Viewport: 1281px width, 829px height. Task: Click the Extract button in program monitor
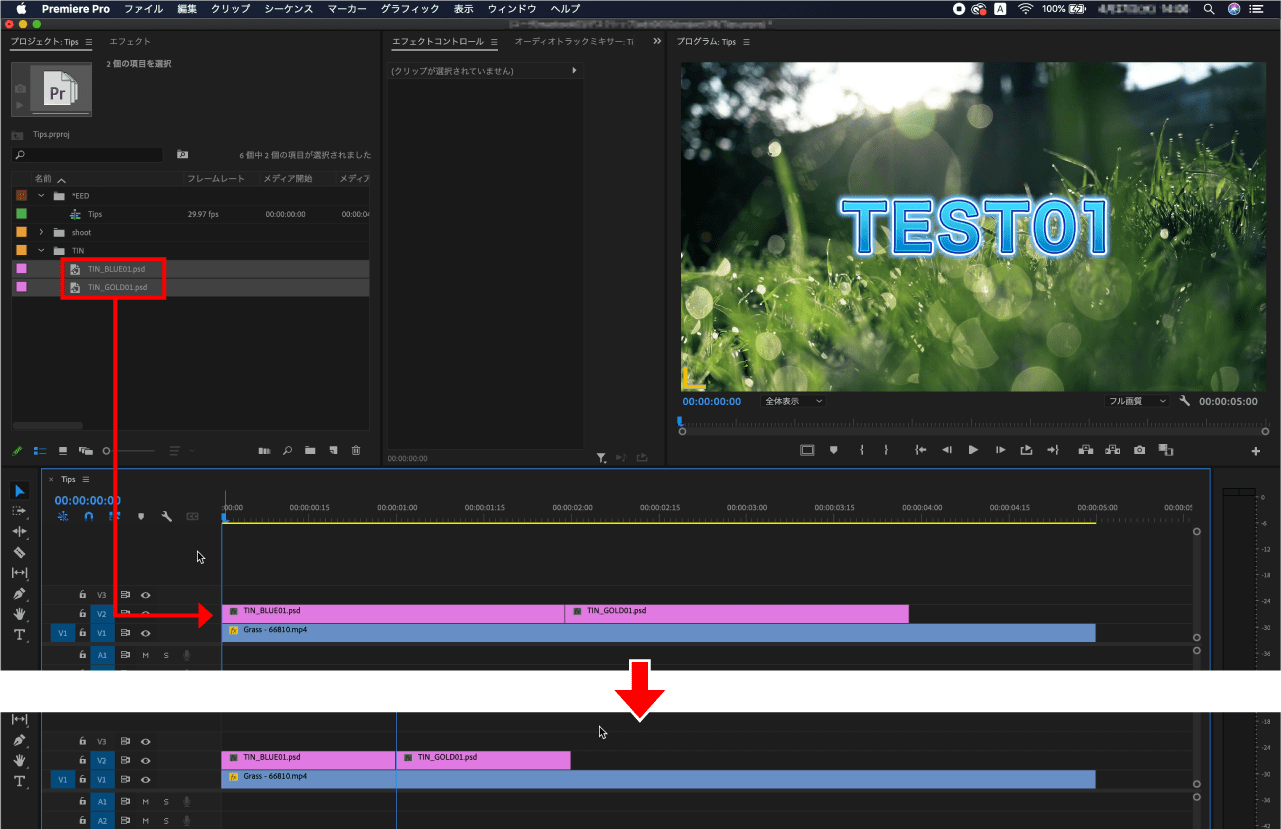pos(1112,450)
